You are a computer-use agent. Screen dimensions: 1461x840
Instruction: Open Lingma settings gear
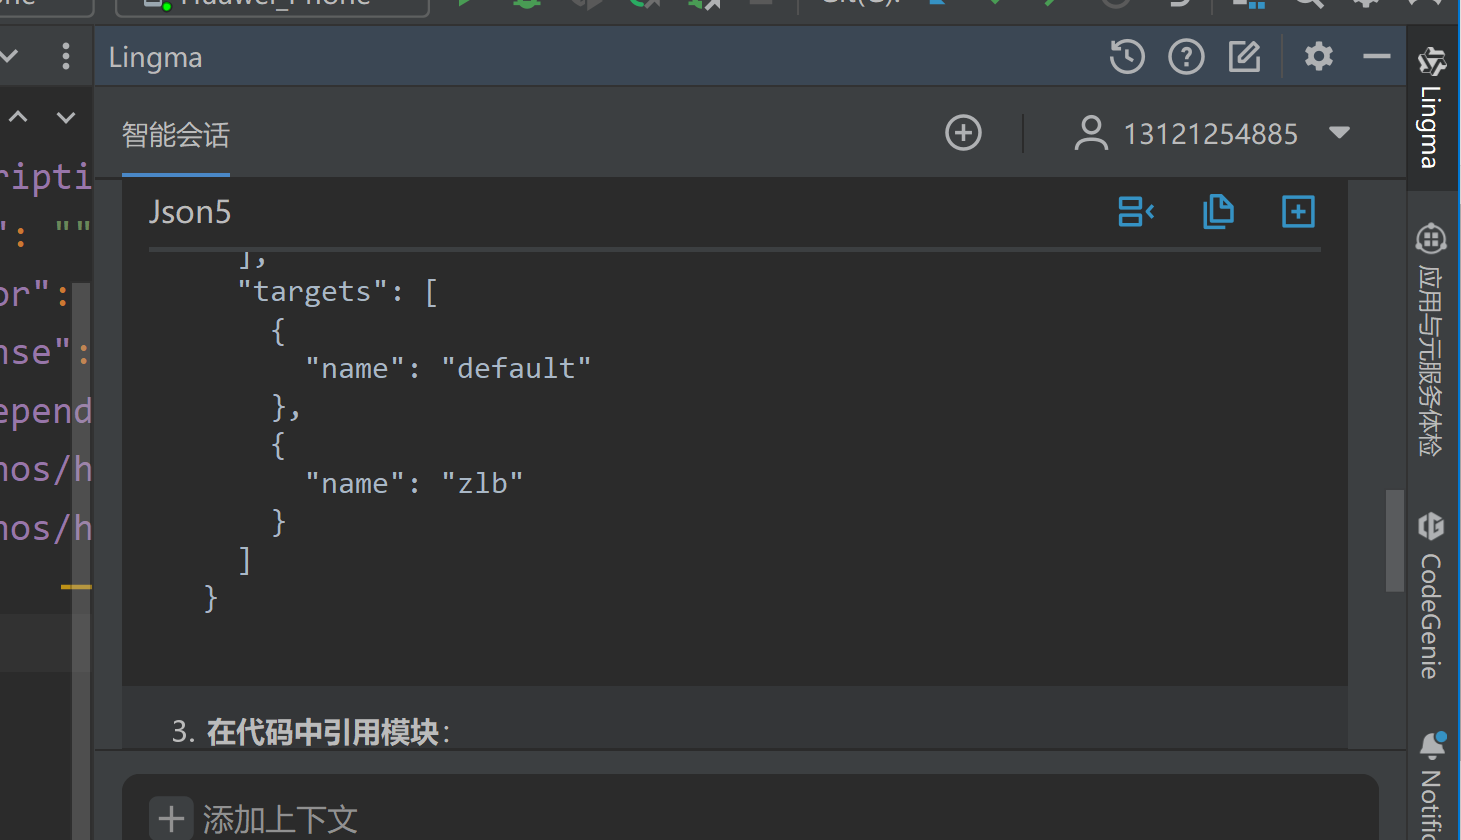(x=1319, y=57)
